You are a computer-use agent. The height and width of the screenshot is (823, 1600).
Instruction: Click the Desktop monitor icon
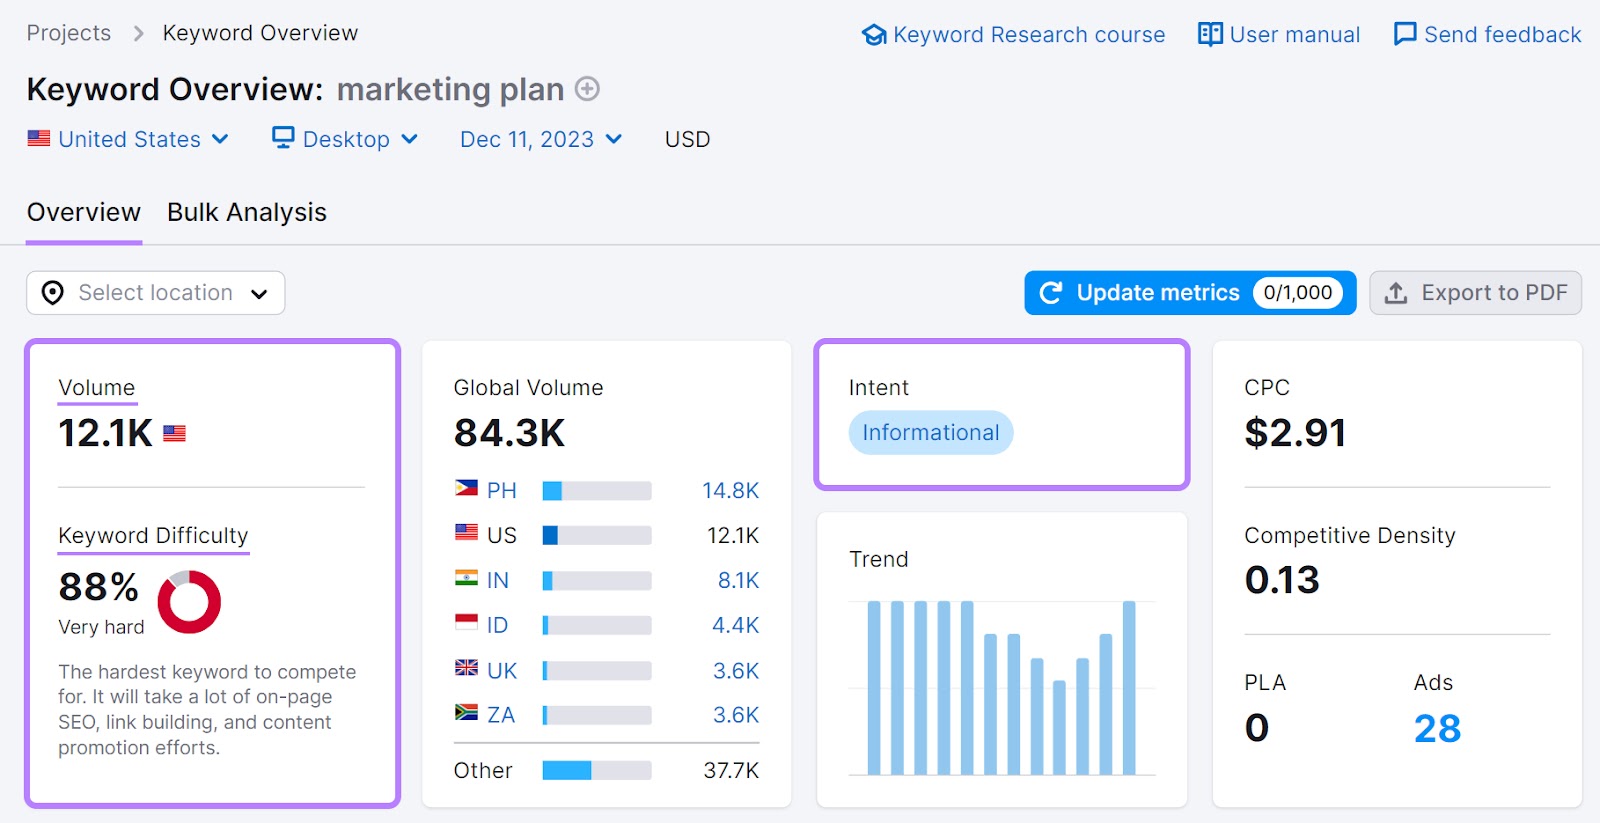tap(283, 138)
